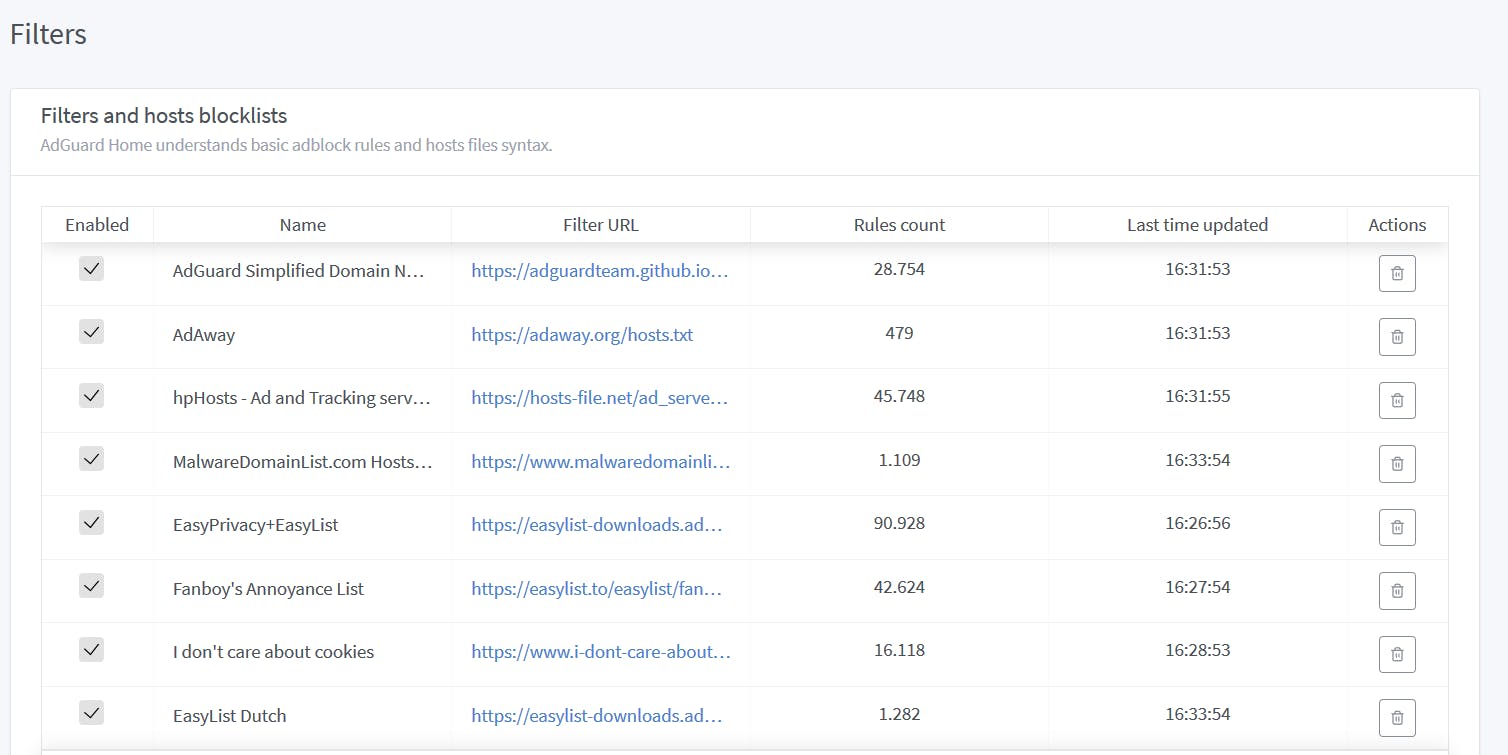Delete the MalwareDomainList.com Hosts filter
The image size is (1508, 755).
(x=1397, y=464)
